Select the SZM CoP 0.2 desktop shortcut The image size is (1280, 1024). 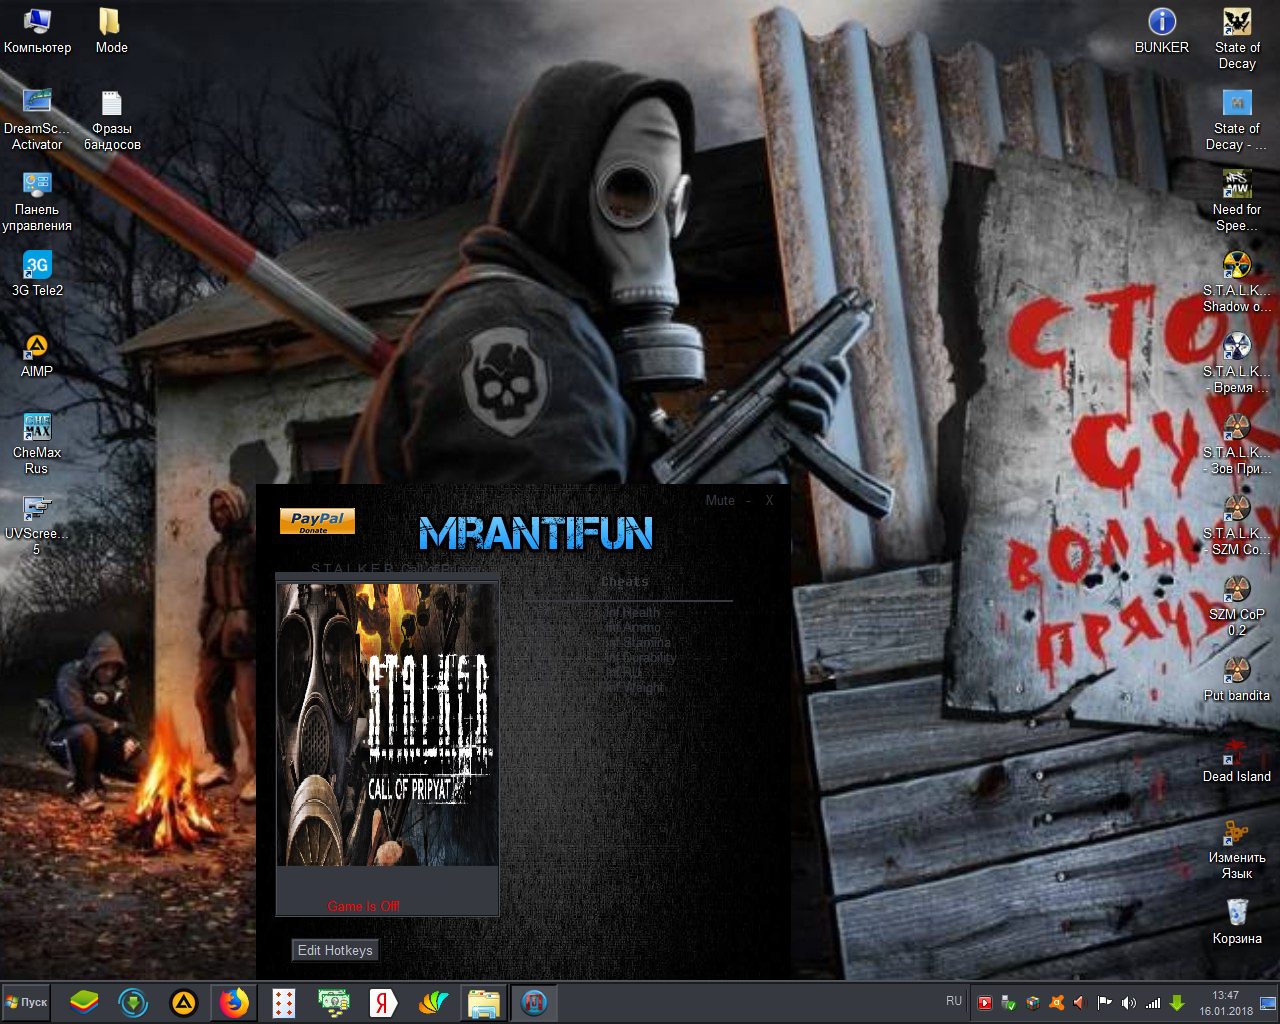coord(1237,606)
